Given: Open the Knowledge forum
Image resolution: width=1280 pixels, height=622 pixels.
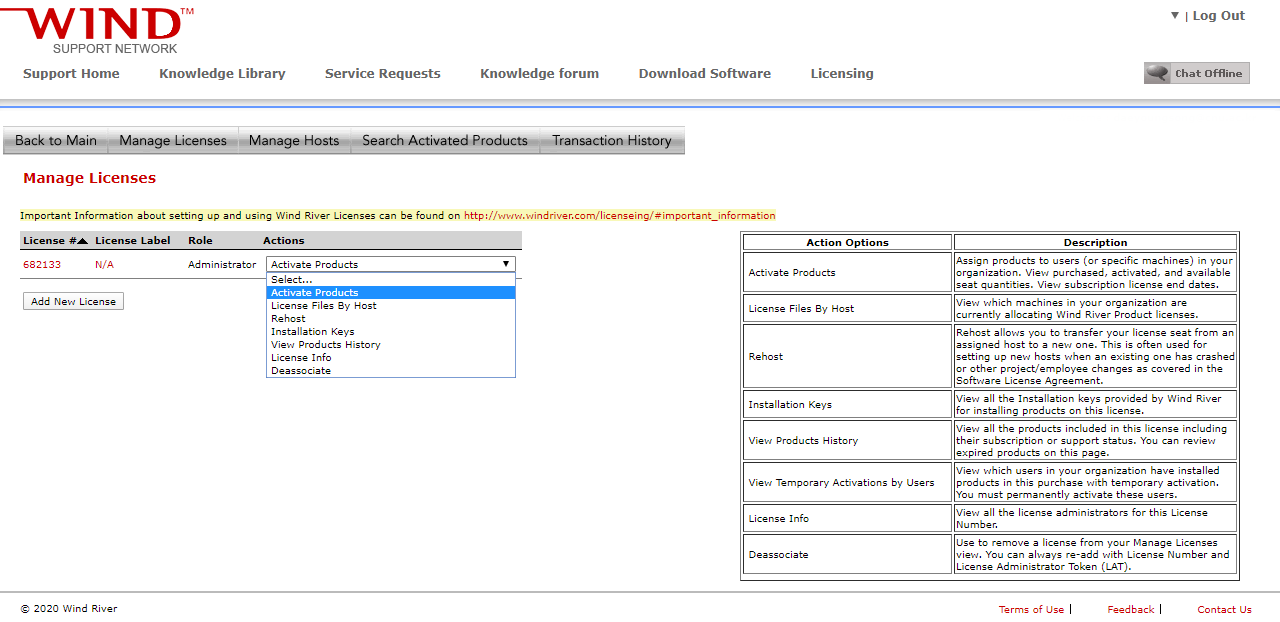Looking at the screenshot, I should 539,73.
